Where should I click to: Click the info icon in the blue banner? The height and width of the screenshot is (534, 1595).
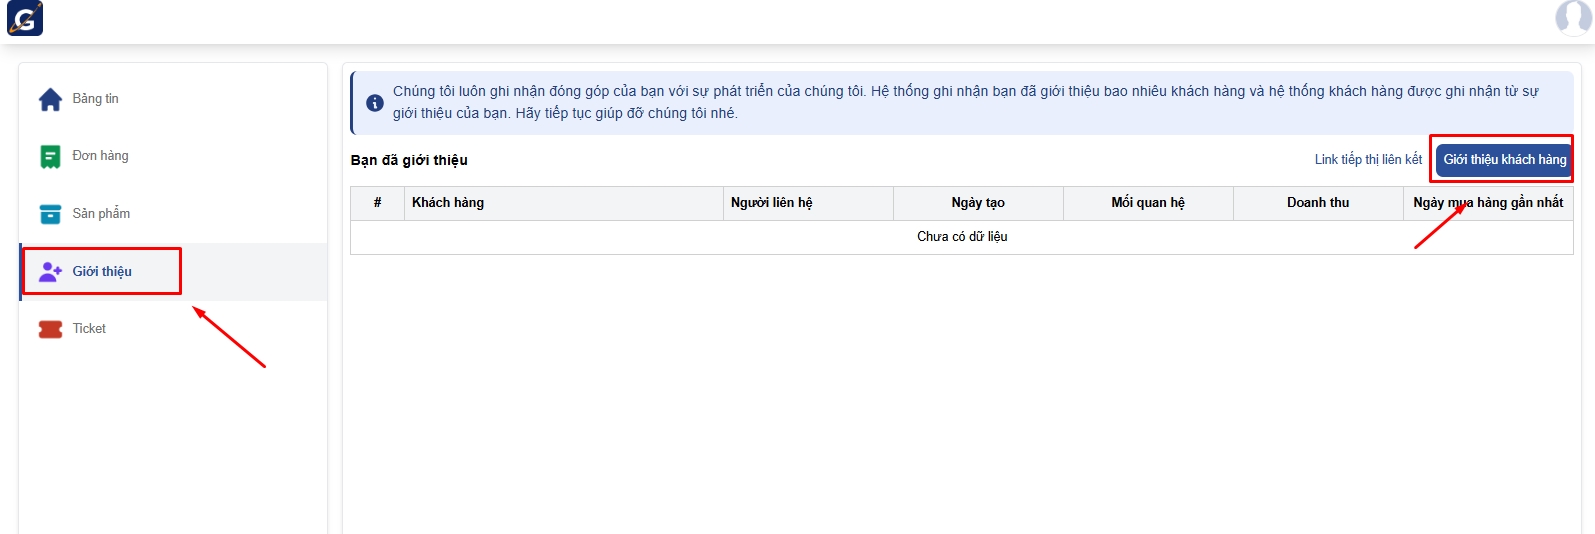click(x=375, y=103)
